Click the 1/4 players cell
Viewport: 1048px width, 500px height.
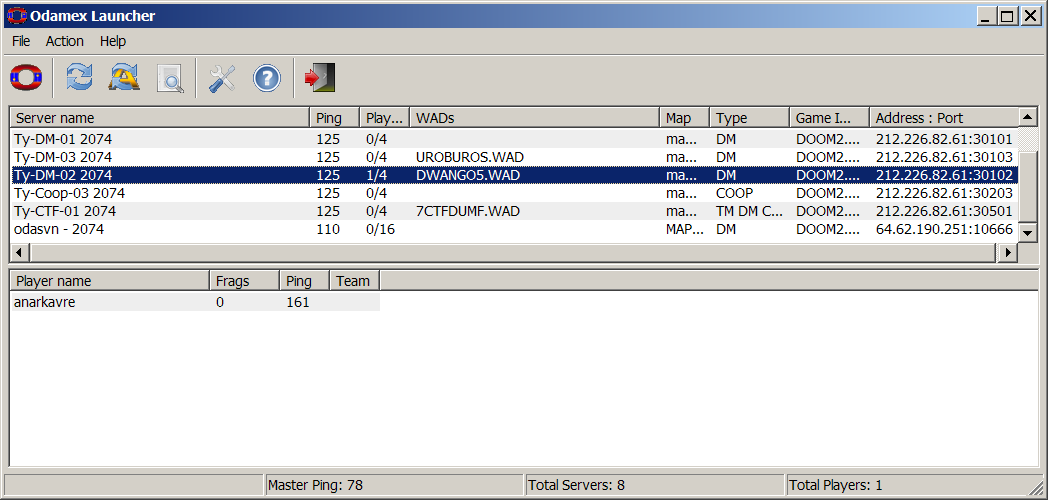tap(376, 175)
